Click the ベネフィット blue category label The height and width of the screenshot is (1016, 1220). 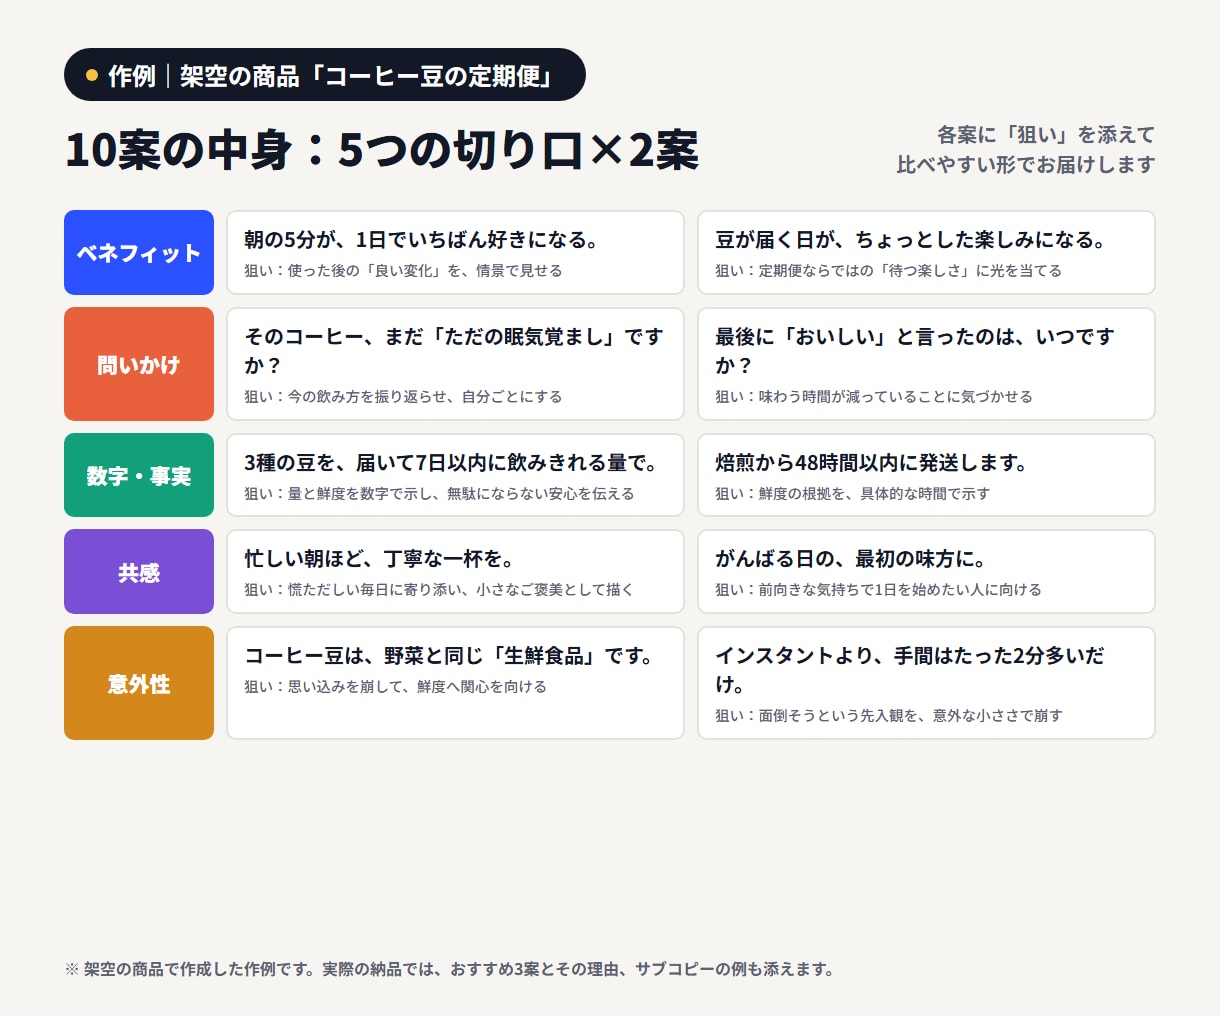[139, 253]
